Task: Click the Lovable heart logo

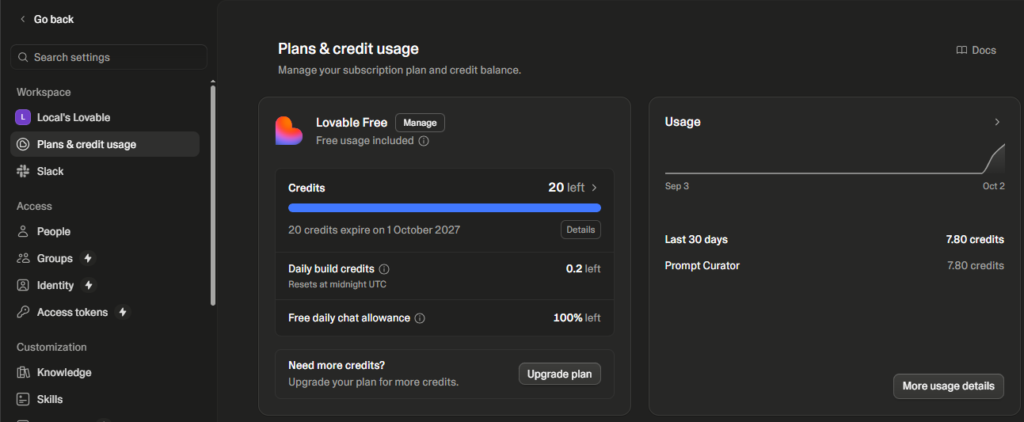Action: 289,131
